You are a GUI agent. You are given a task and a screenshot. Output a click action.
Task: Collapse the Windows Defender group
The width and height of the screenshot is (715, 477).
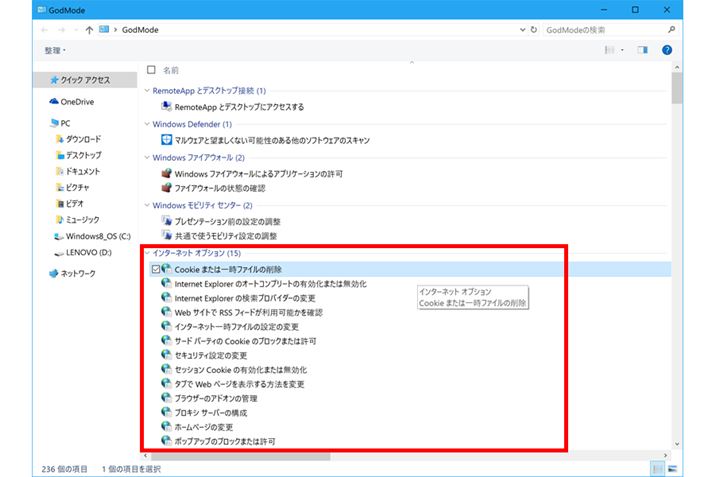147,124
